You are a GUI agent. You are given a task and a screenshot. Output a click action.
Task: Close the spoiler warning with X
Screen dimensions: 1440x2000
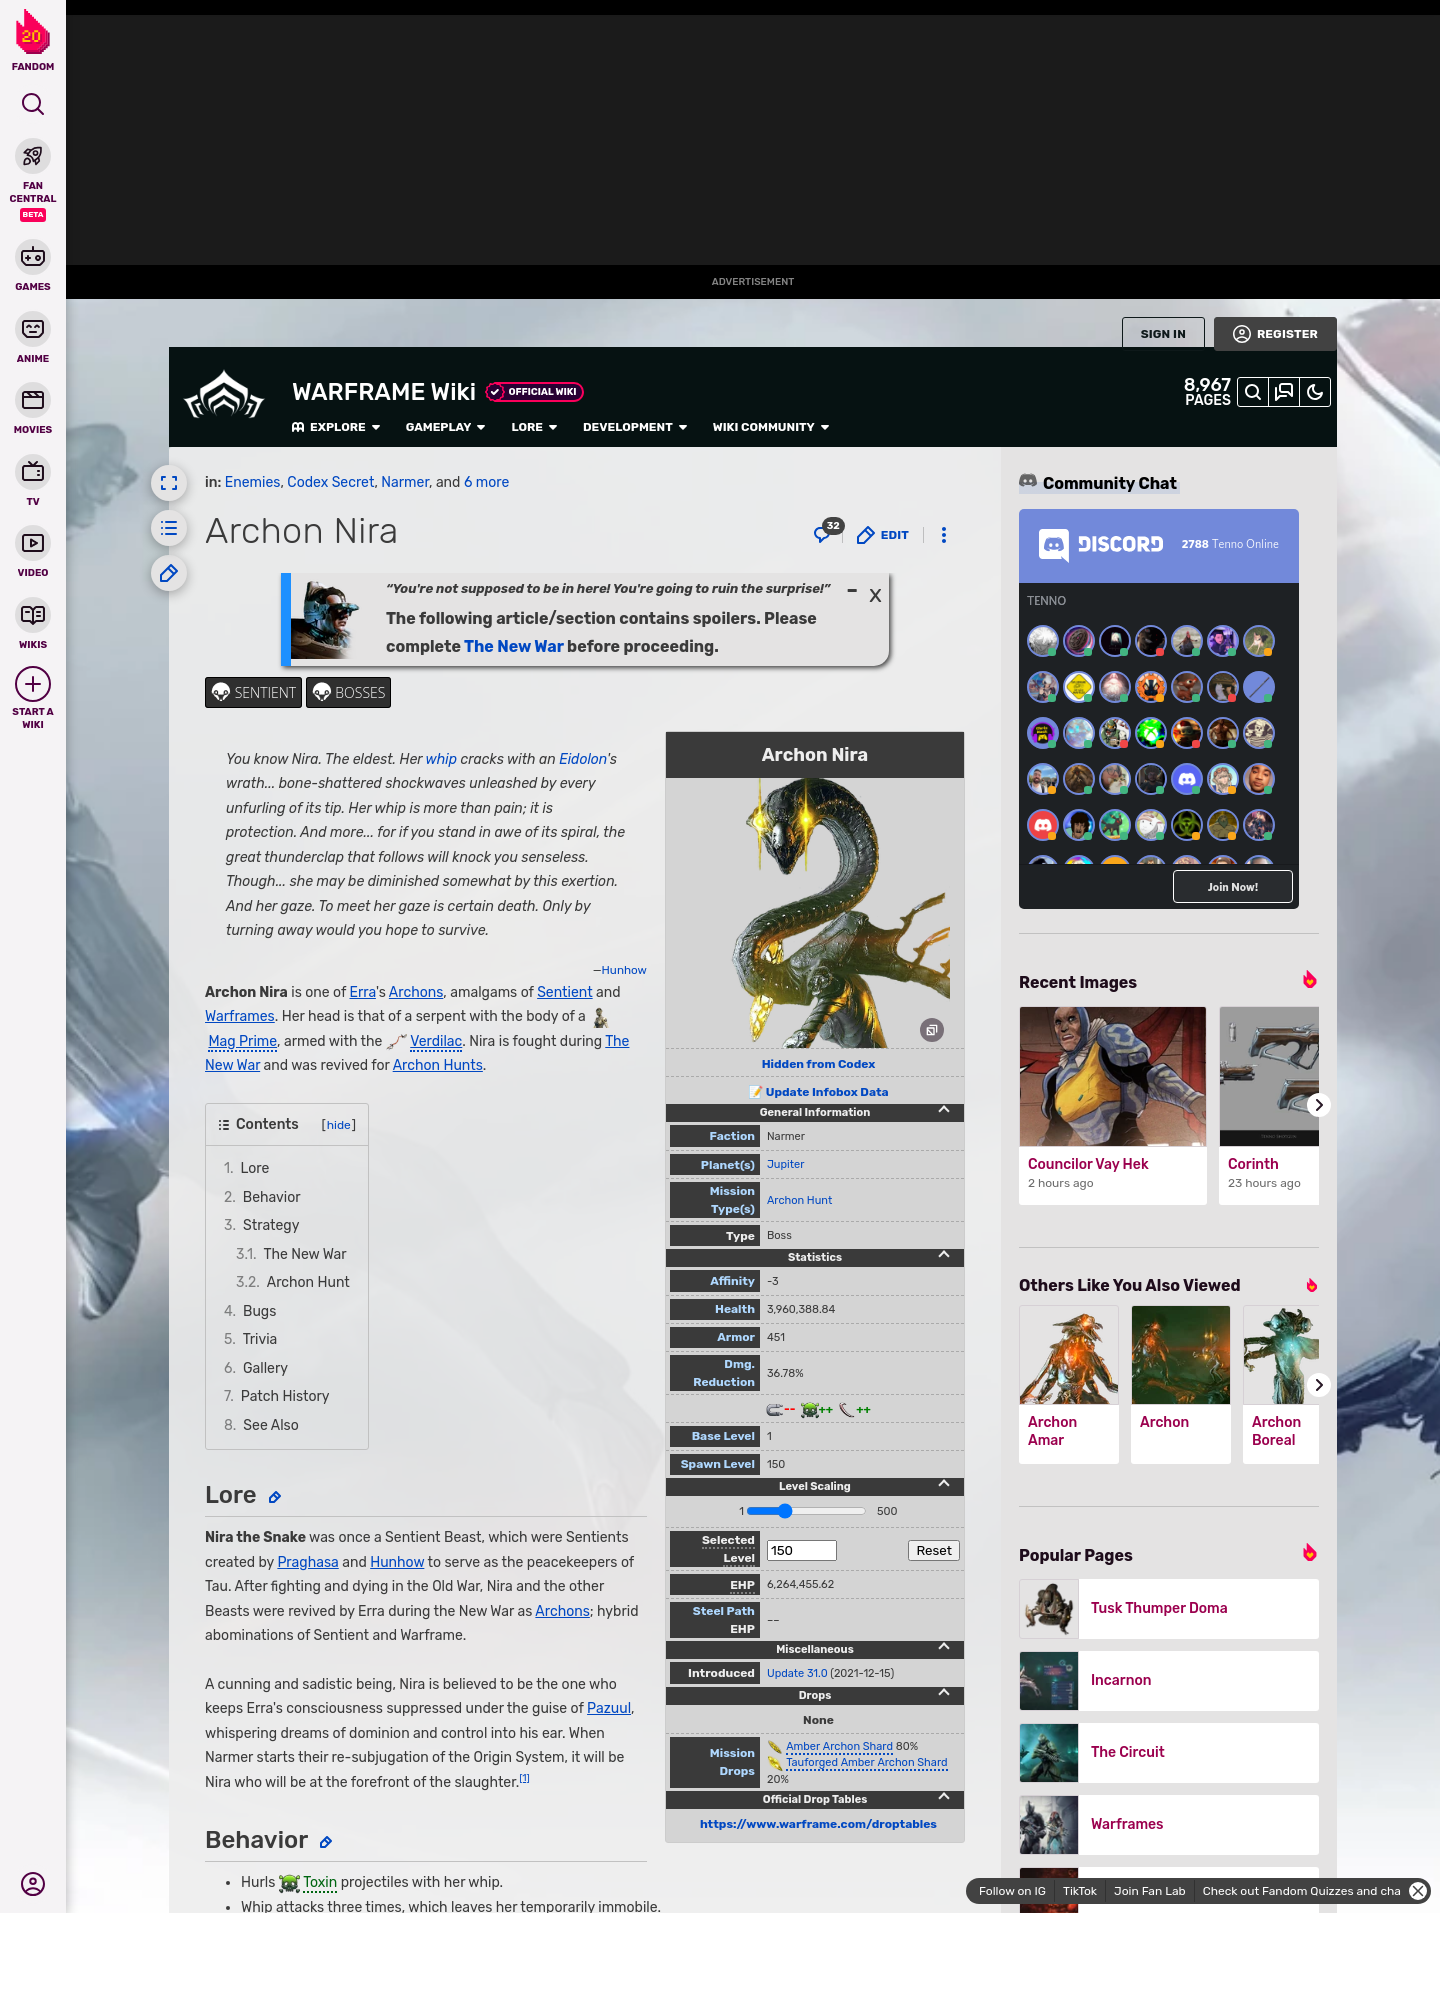pos(875,596)
